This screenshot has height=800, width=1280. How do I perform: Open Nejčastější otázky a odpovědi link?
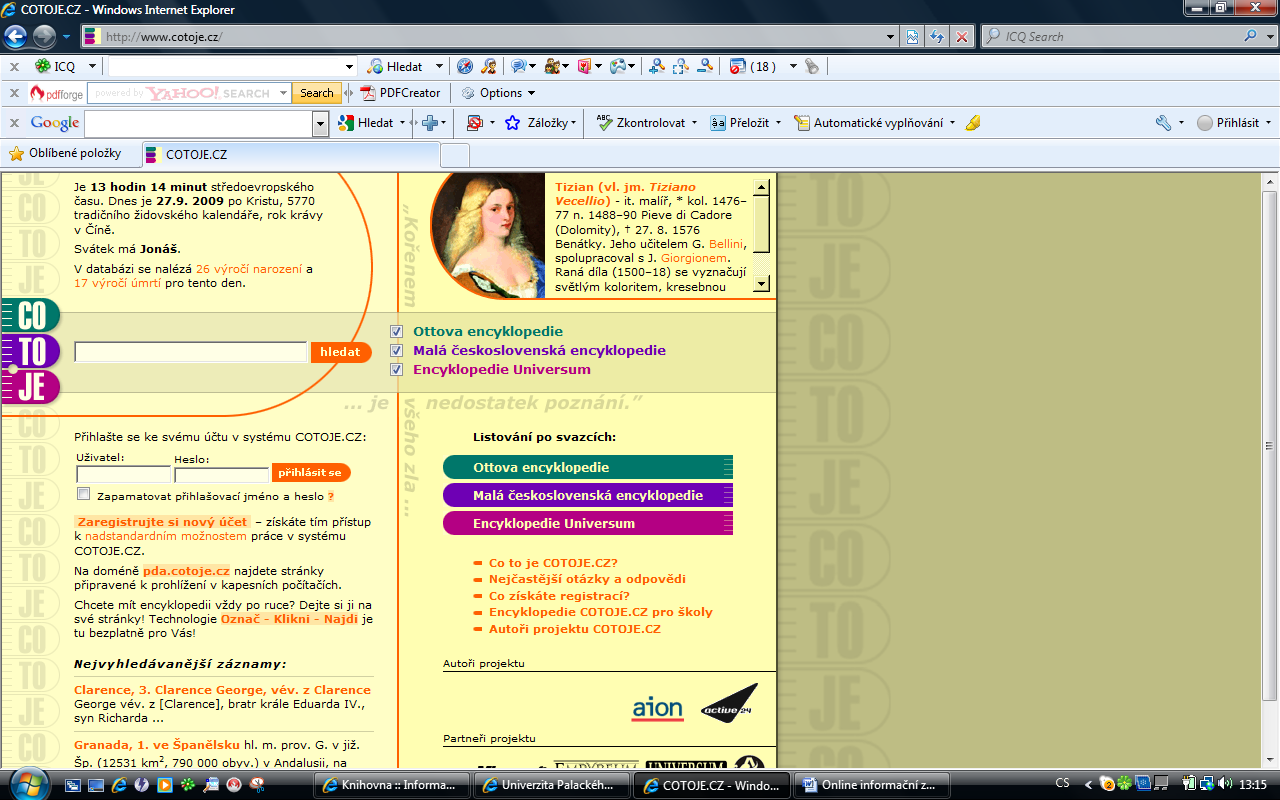tap(587, 579)
